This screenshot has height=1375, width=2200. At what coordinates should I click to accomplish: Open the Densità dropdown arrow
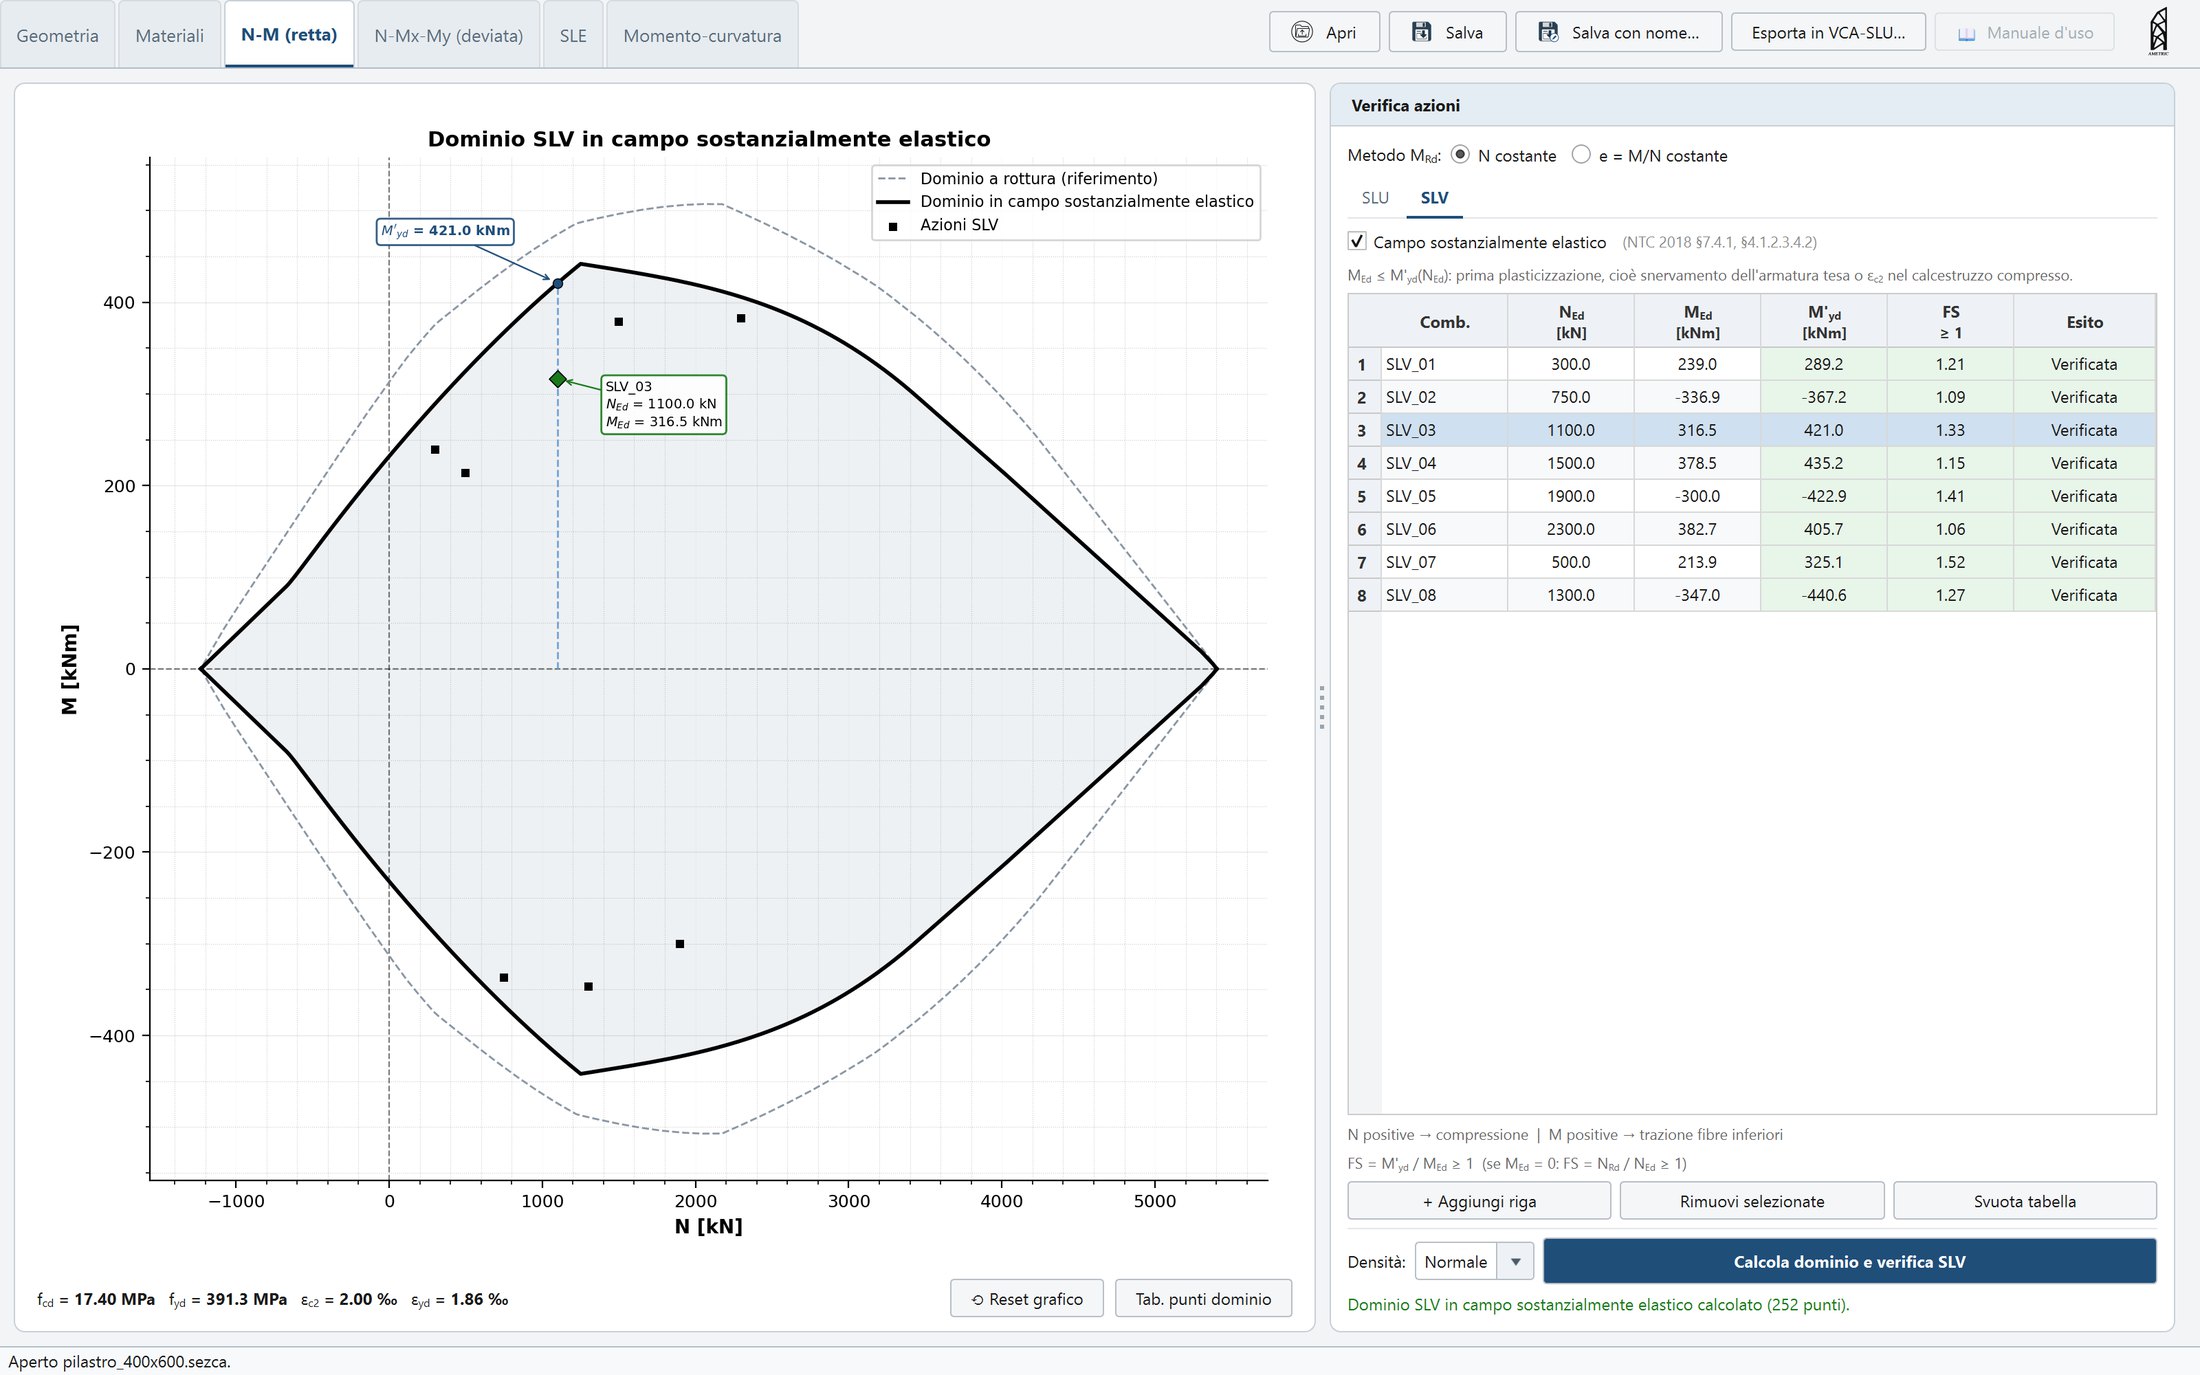click(1516, 1262)
